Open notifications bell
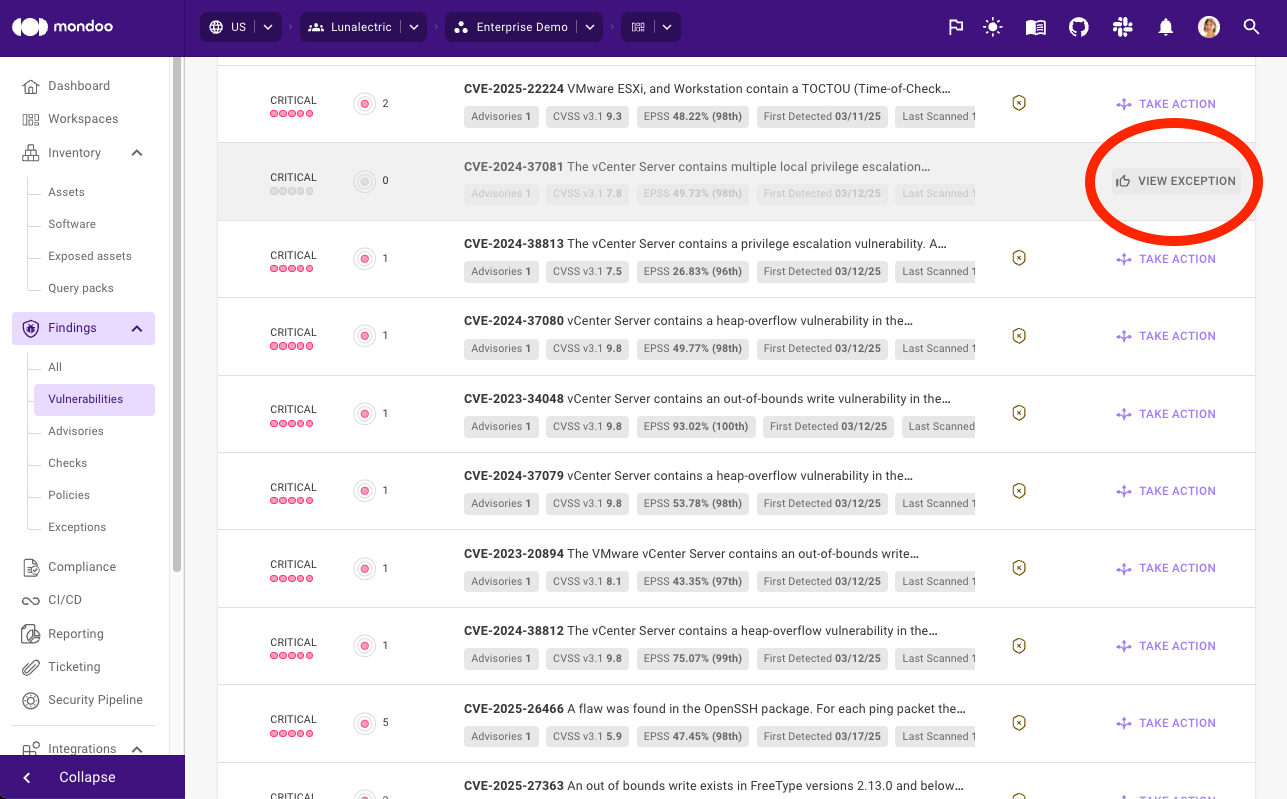The height and width of the screenshot is (799, 1287). click(1165, 27)
